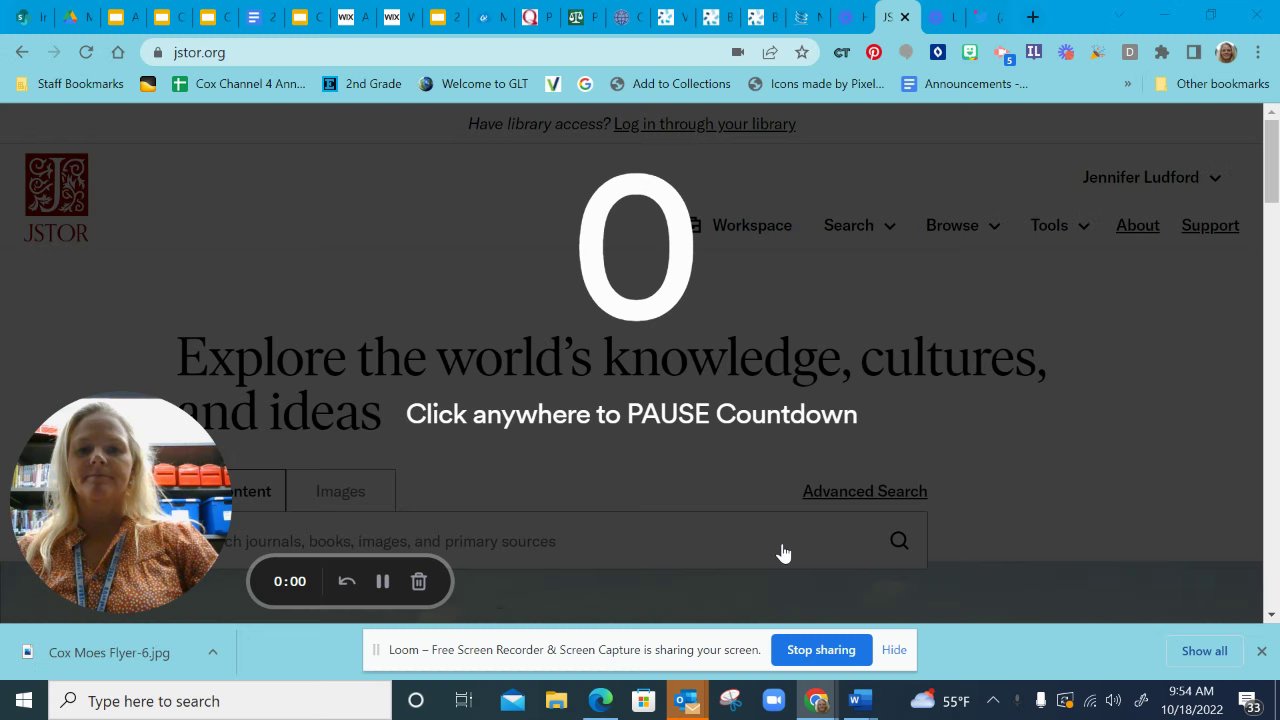This screenshot has height=720, width=1280.
Task: Click the Windows taskbar search box
Action: click(x=220, y=701)
